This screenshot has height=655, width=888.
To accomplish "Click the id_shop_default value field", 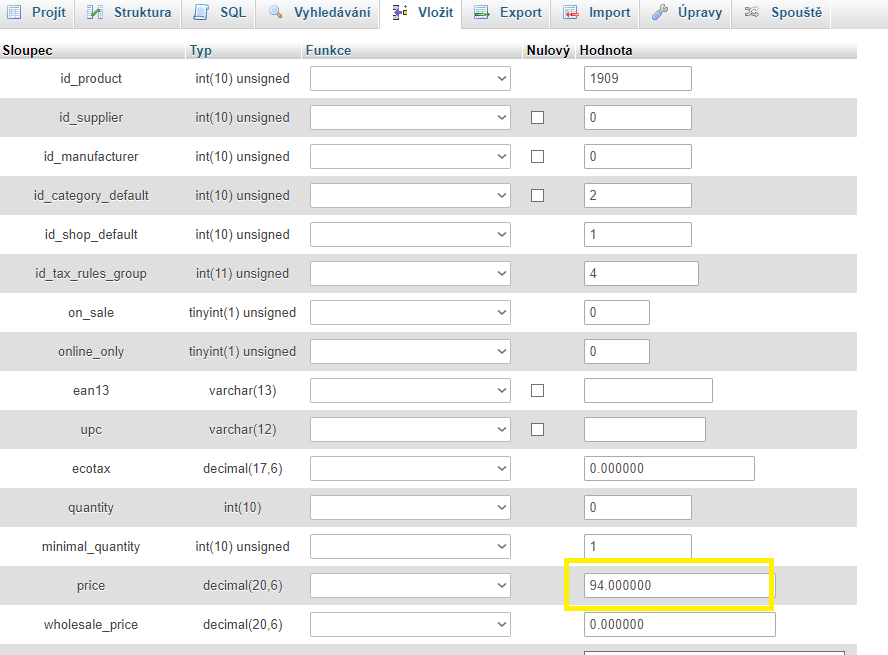I will point(638,234).
